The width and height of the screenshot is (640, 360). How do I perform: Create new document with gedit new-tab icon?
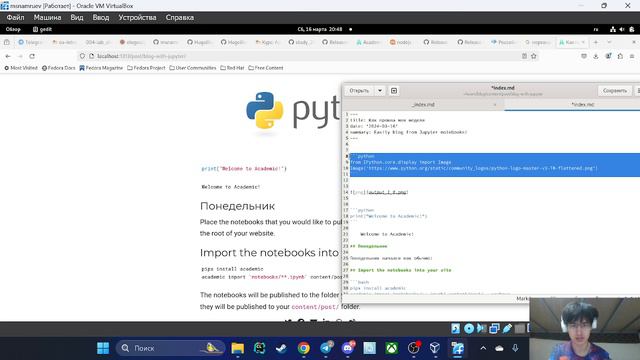click(x=394, y=91)
